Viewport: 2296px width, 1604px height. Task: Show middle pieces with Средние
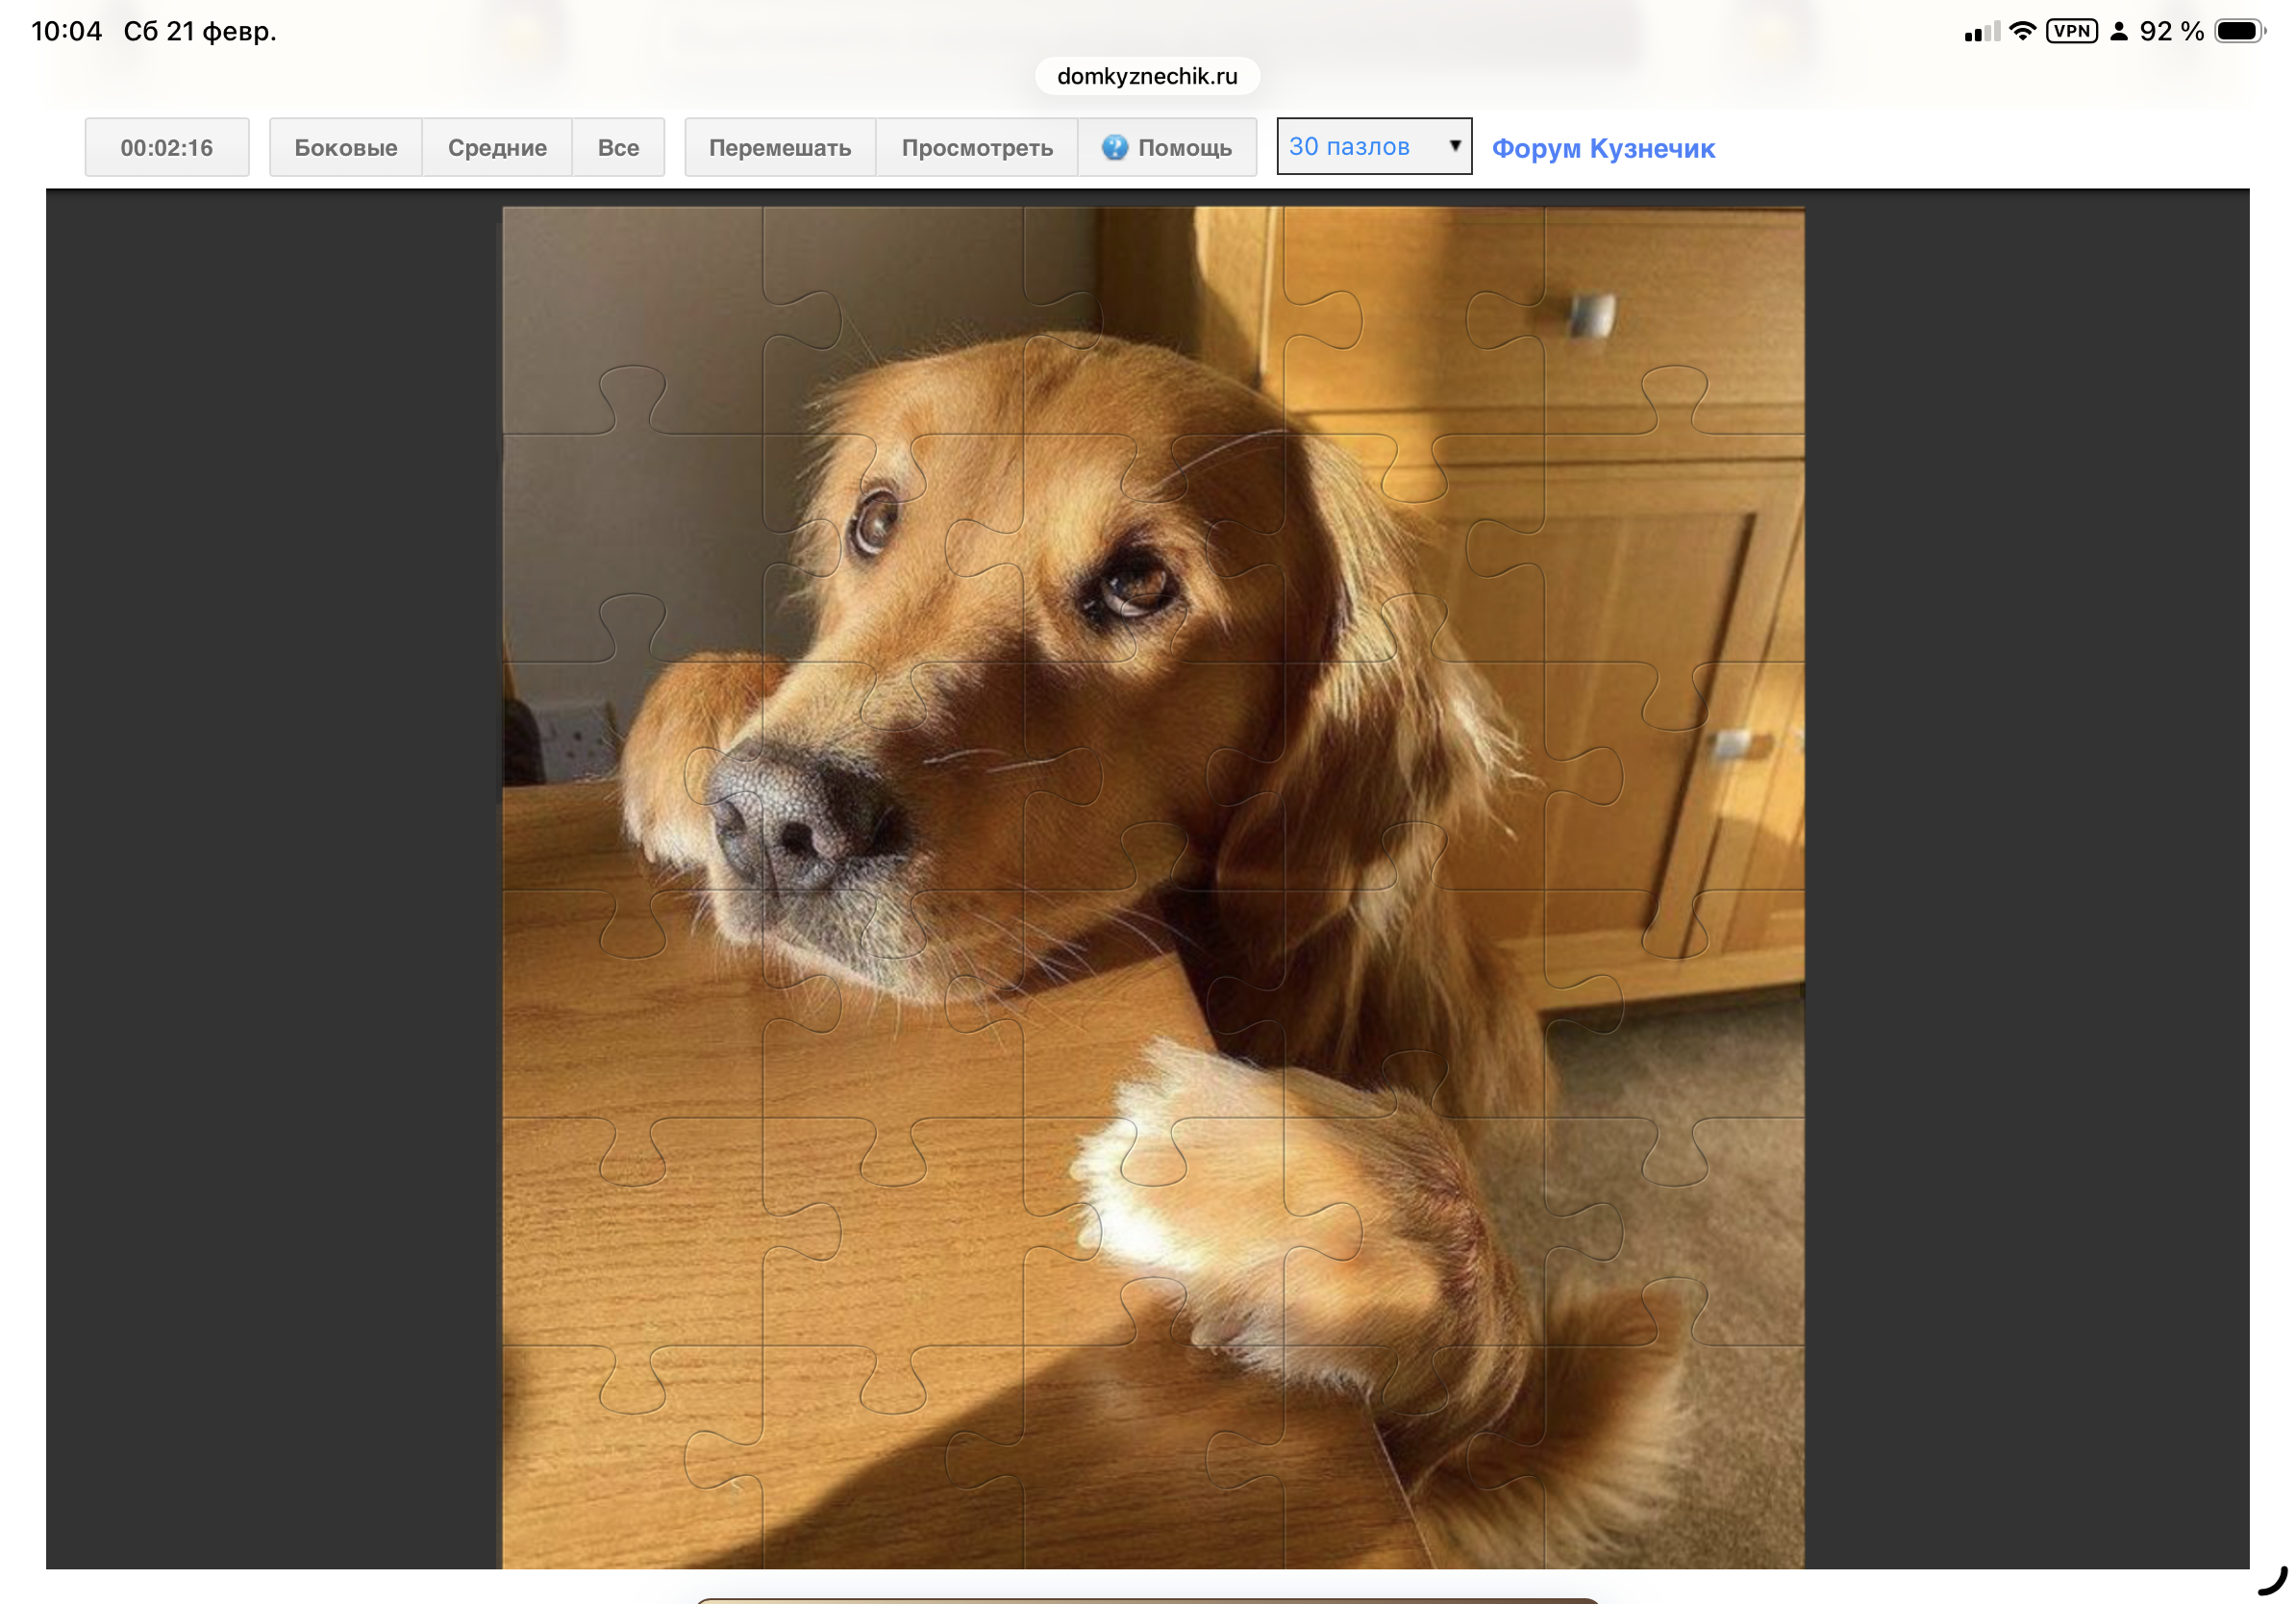[x=497, y=148]
